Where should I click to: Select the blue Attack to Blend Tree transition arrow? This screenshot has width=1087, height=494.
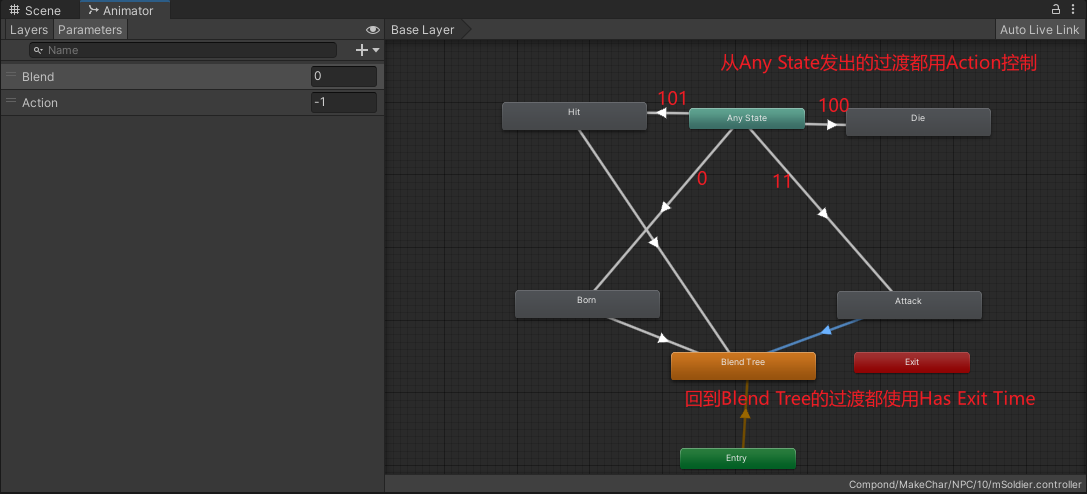click(825, 332)
